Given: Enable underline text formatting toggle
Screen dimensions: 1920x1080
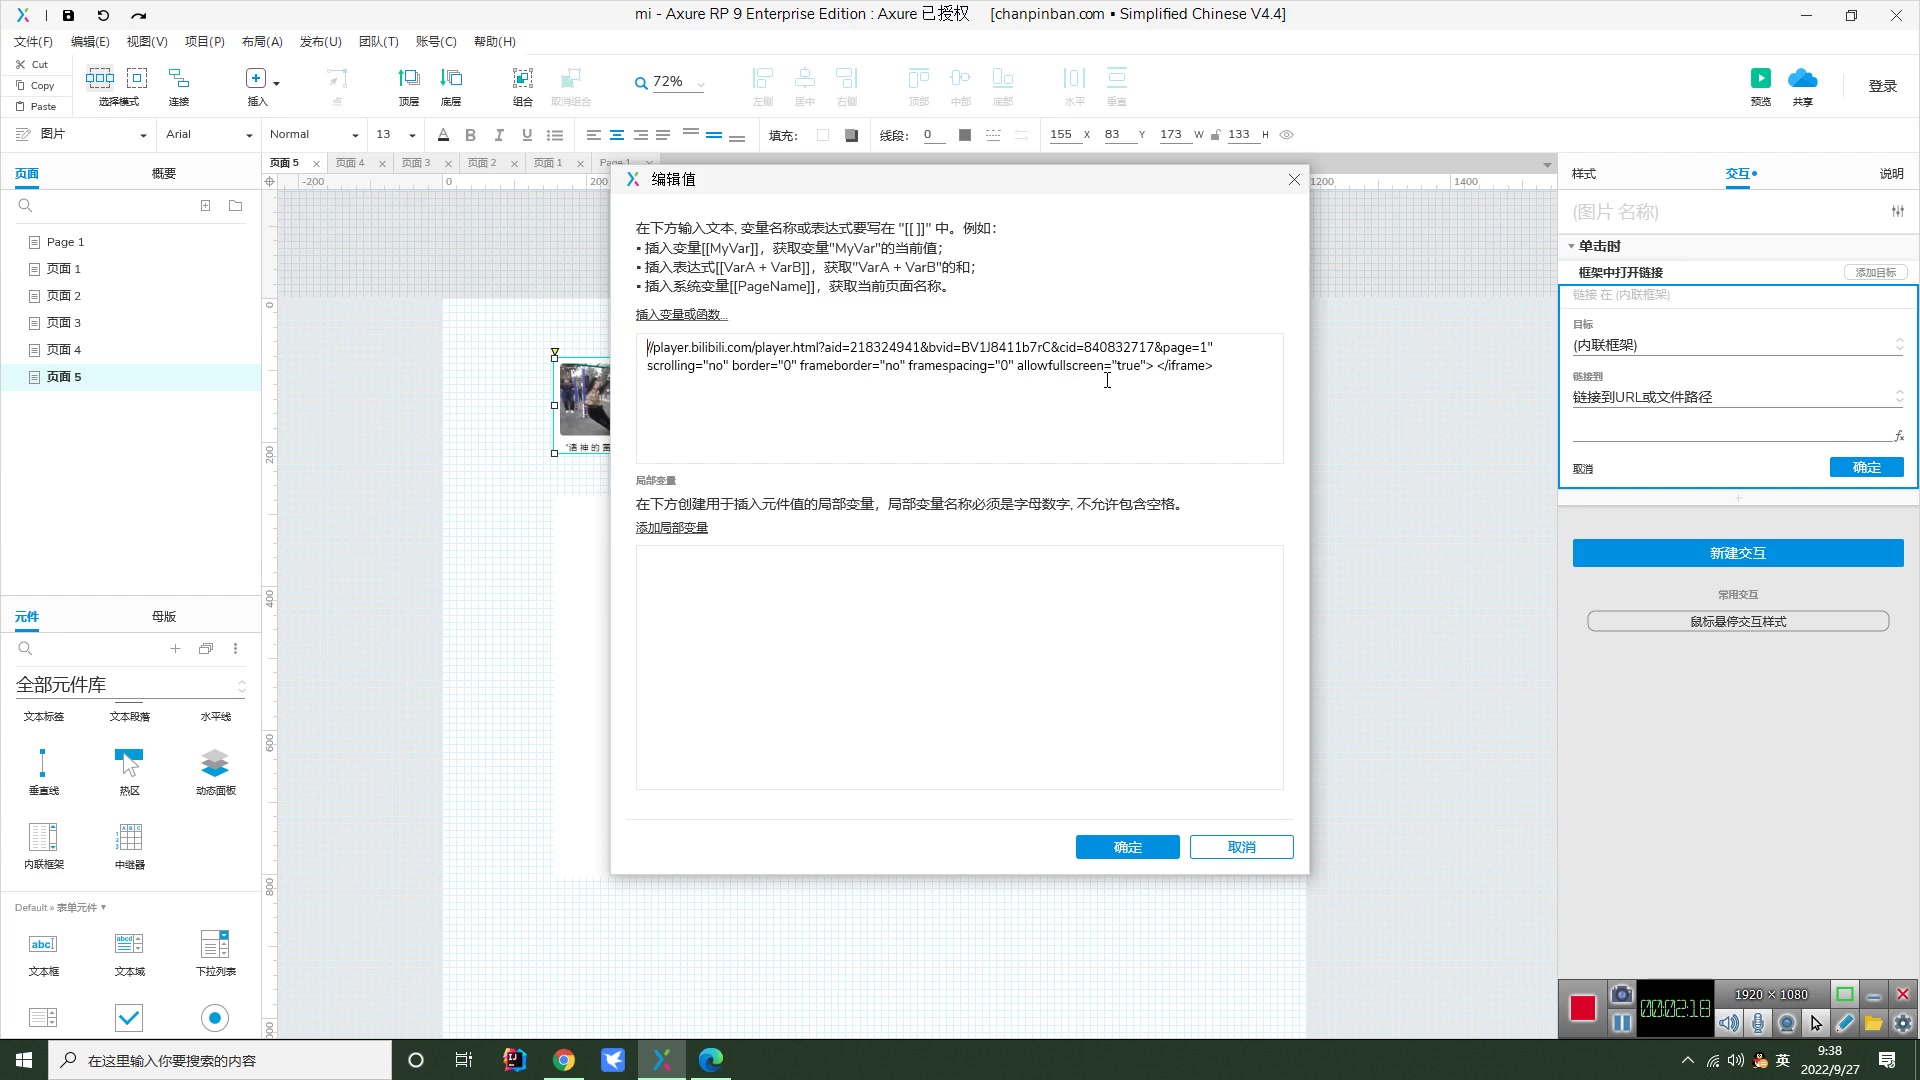Looking at the screenshot, I should pos(526,135).
